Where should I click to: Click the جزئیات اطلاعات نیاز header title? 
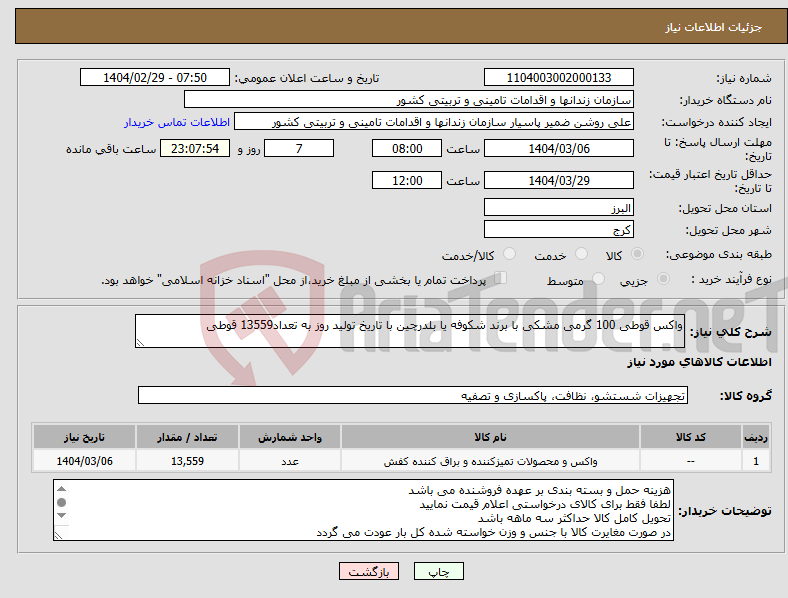[714, 27]
